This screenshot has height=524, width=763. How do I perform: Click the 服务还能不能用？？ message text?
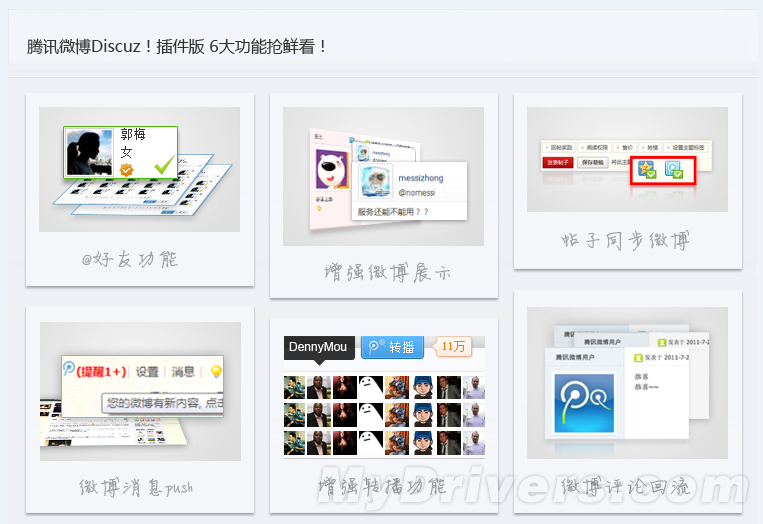tap(393, 212)
